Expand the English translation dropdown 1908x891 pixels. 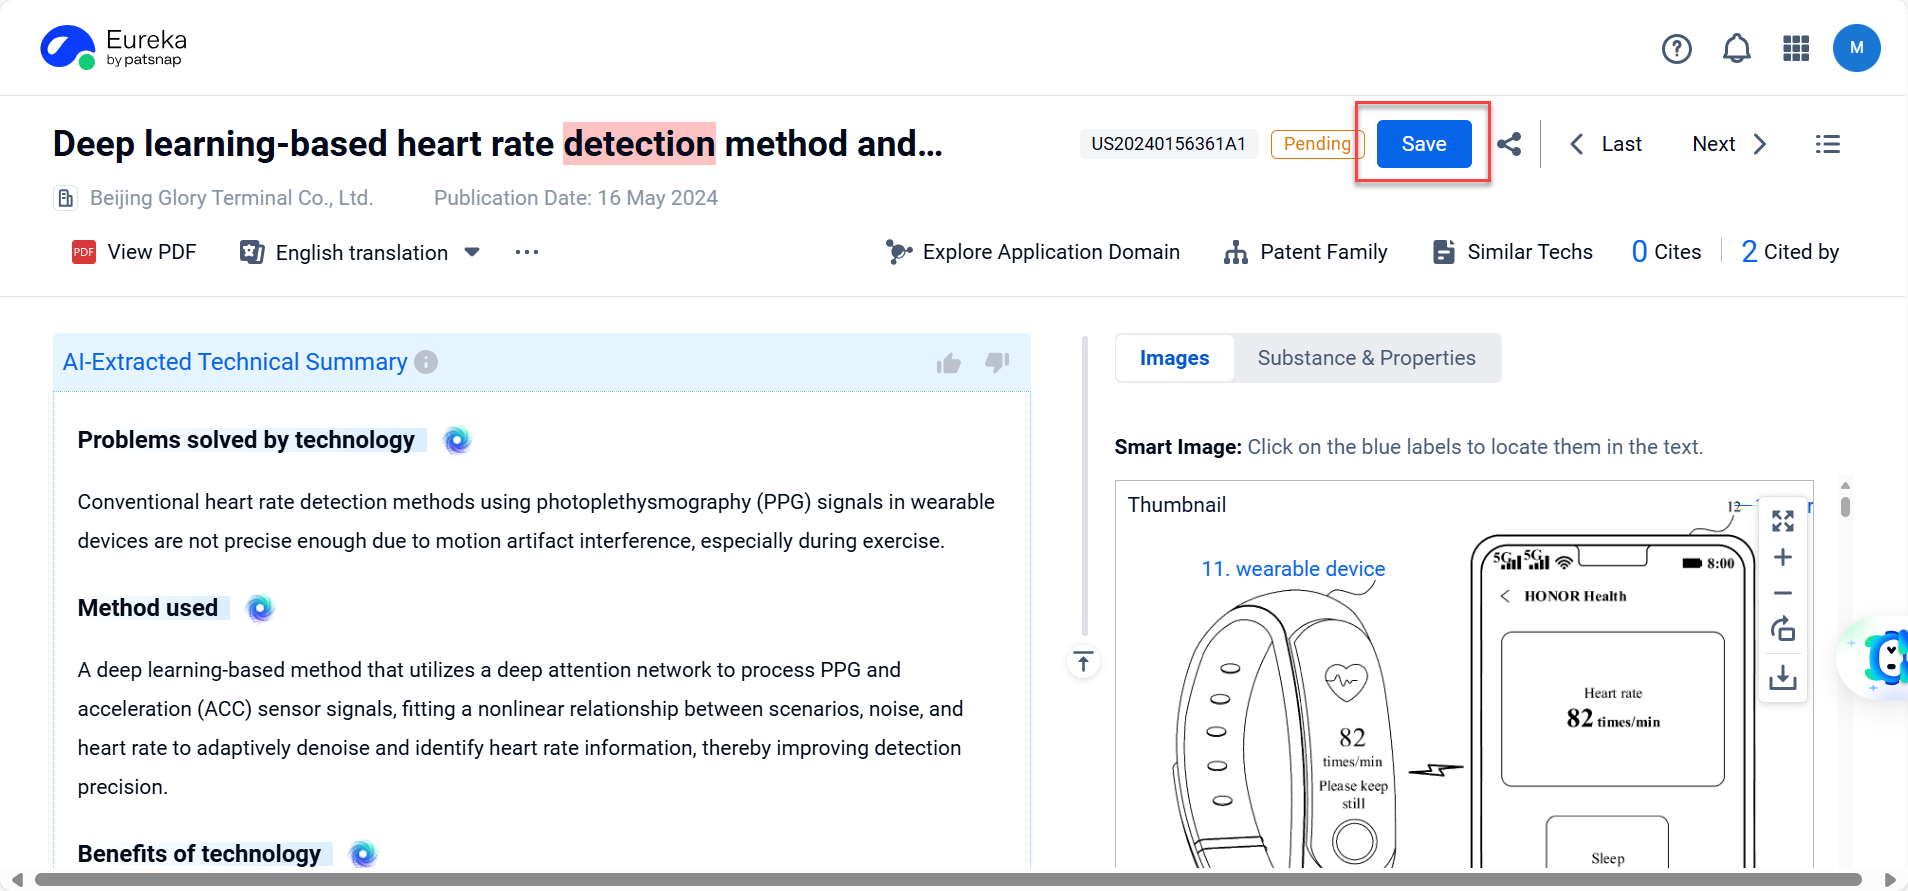pos(472,252)
